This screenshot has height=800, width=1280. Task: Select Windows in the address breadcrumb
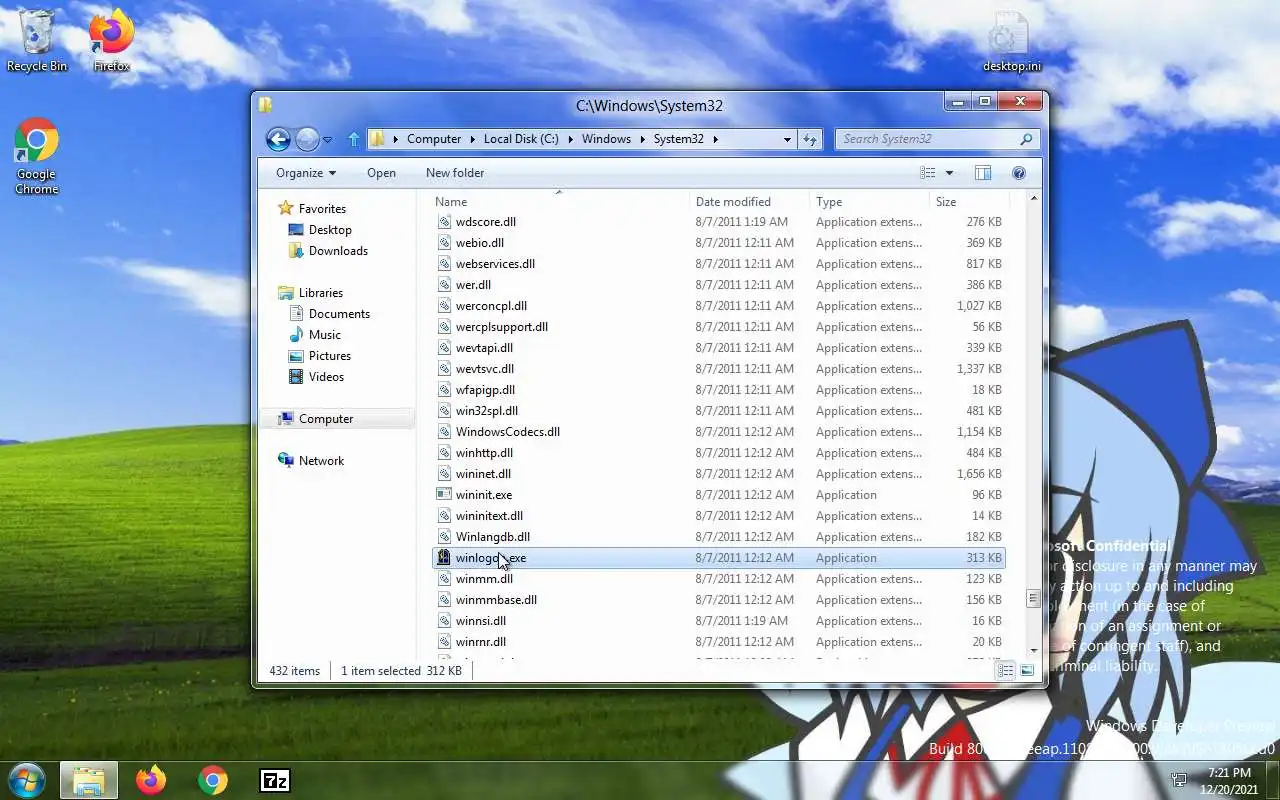coord(606,139)
